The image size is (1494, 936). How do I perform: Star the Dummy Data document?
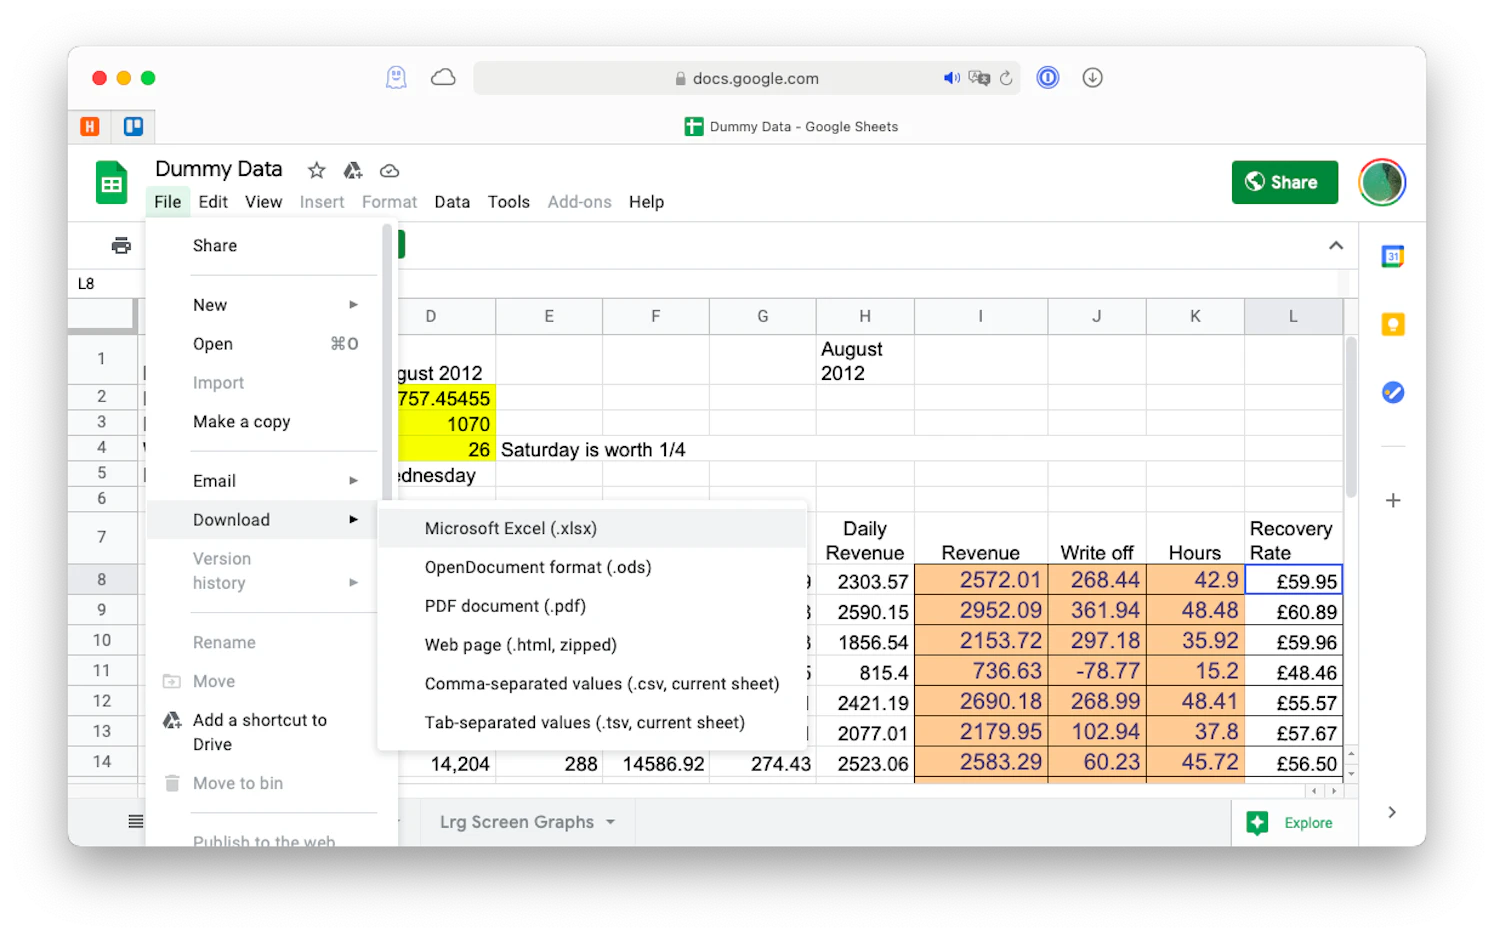tap(316, 170)
